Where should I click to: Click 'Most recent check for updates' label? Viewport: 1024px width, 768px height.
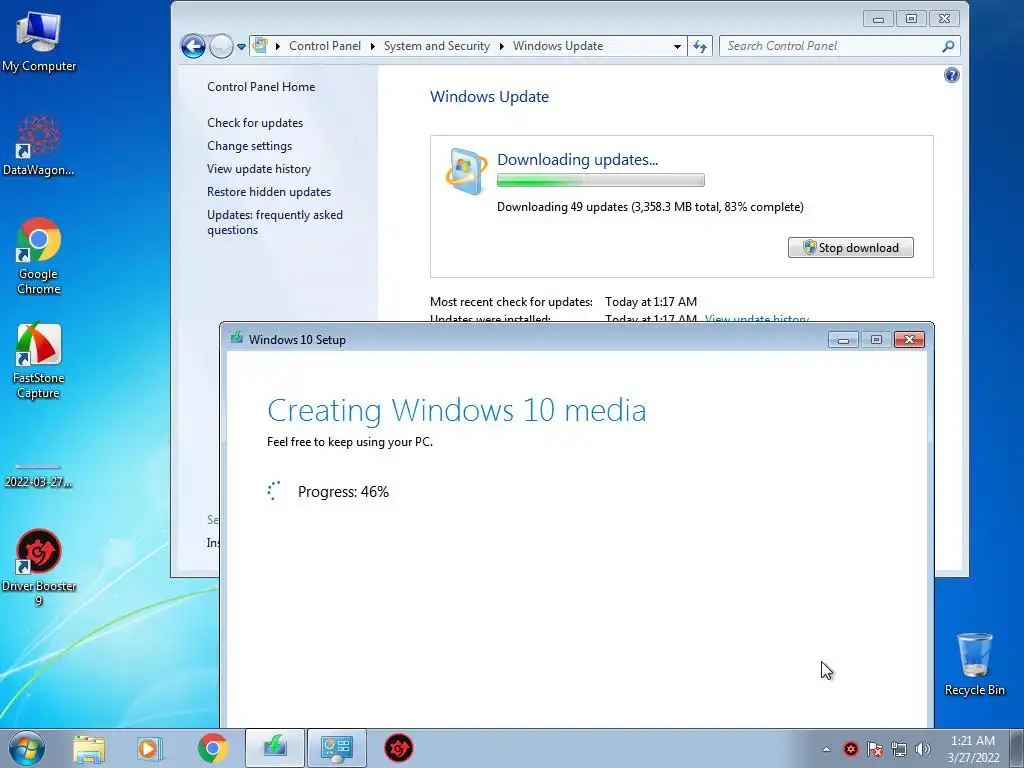click(511, 302)
